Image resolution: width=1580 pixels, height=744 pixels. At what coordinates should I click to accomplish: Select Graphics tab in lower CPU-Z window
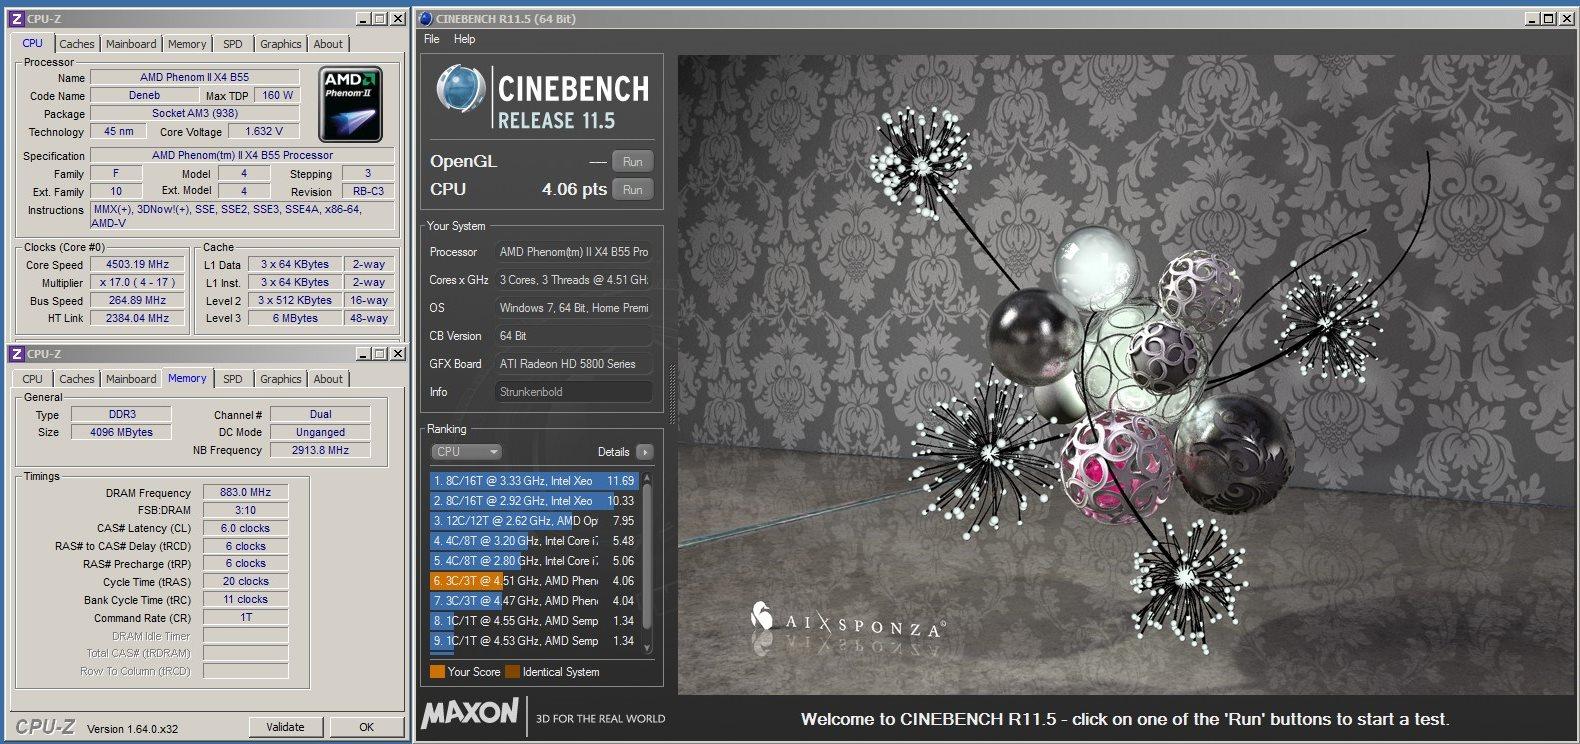coord(280,379)
